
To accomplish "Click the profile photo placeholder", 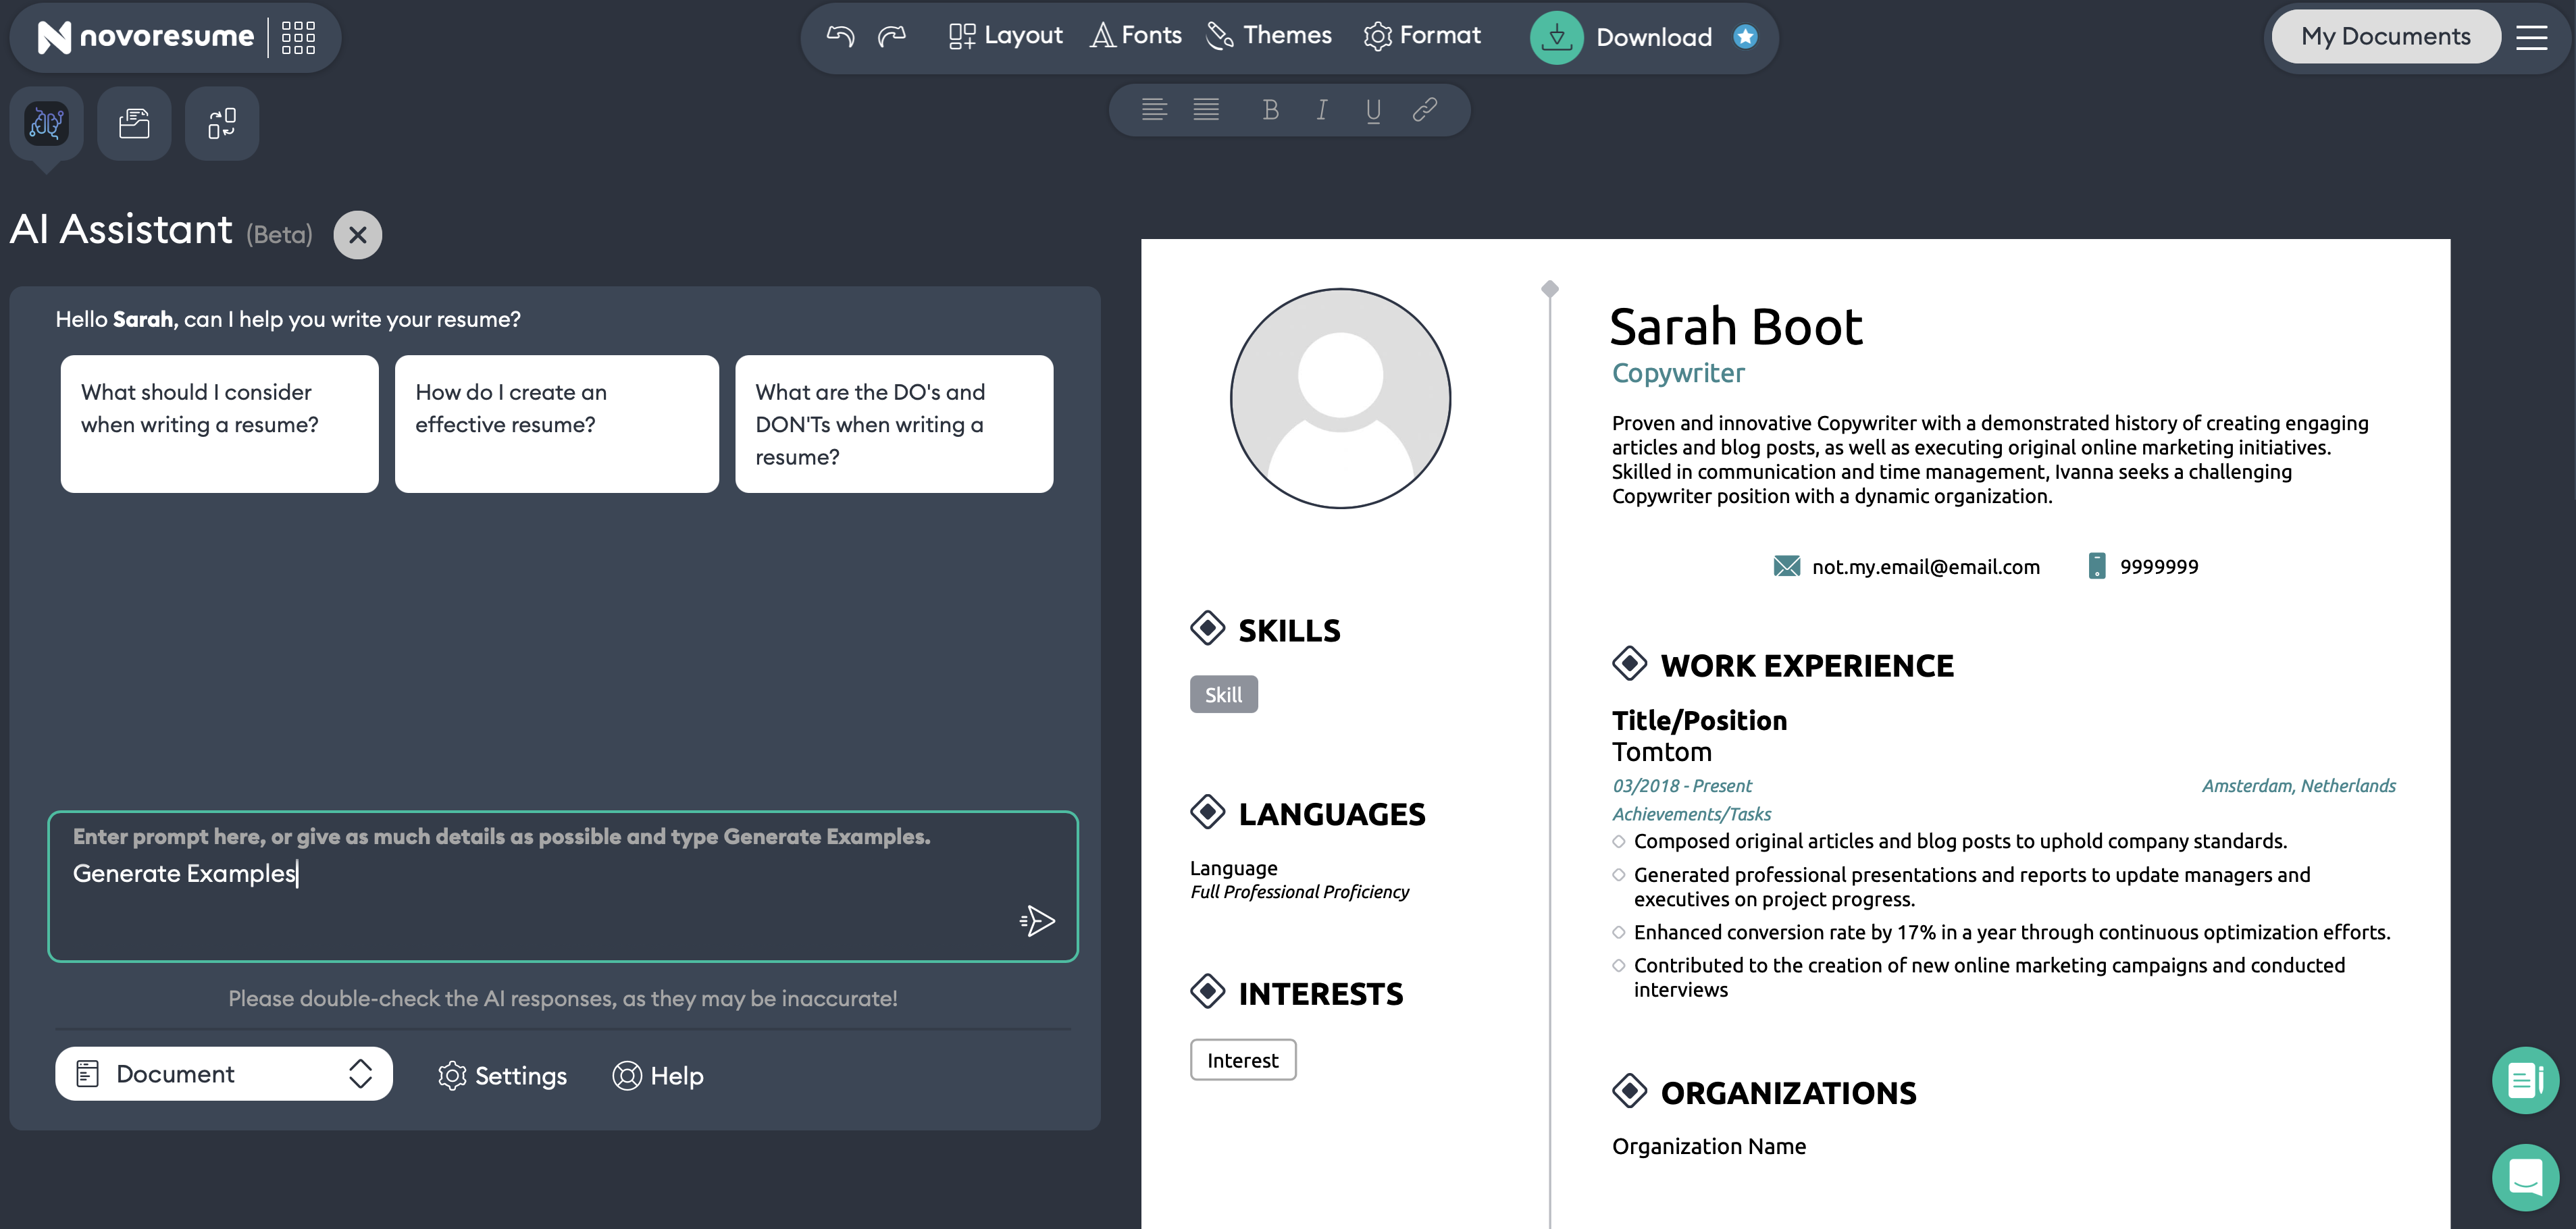I will (x=1340, y=398).
